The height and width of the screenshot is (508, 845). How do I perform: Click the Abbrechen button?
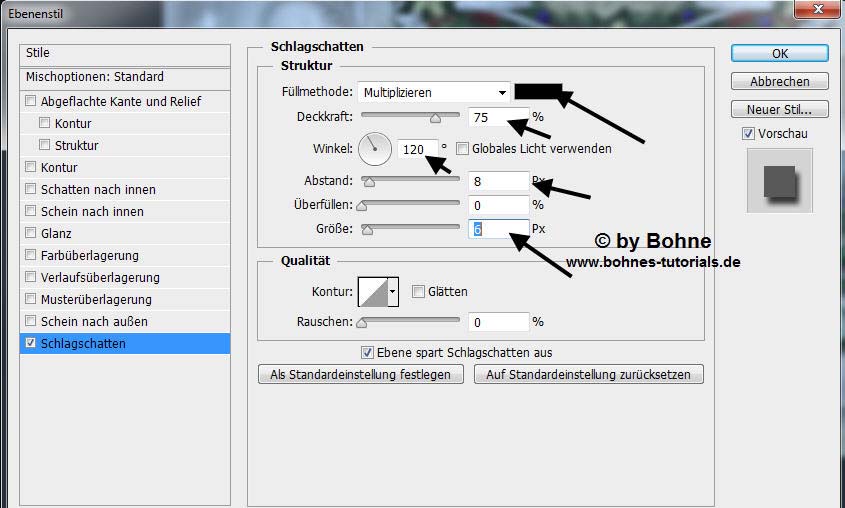[780, 82]
